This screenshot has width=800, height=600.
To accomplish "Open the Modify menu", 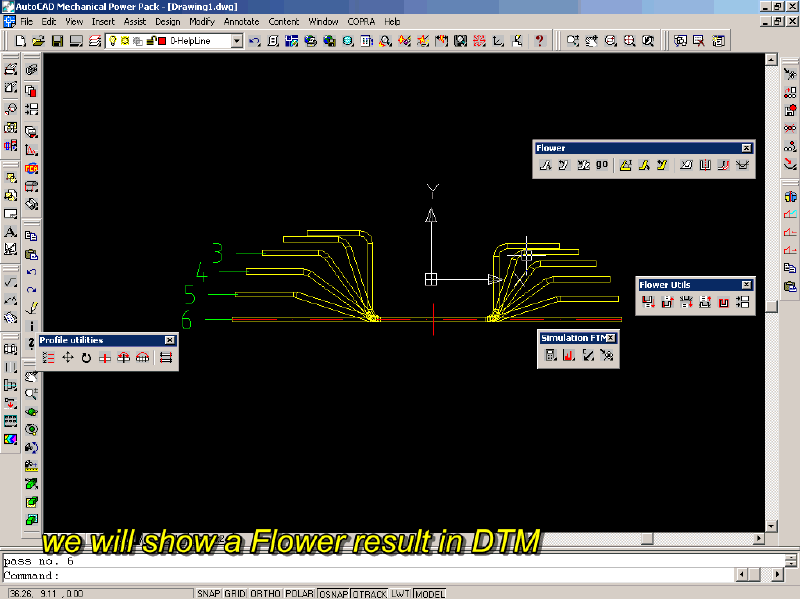I will pos(202,21).
